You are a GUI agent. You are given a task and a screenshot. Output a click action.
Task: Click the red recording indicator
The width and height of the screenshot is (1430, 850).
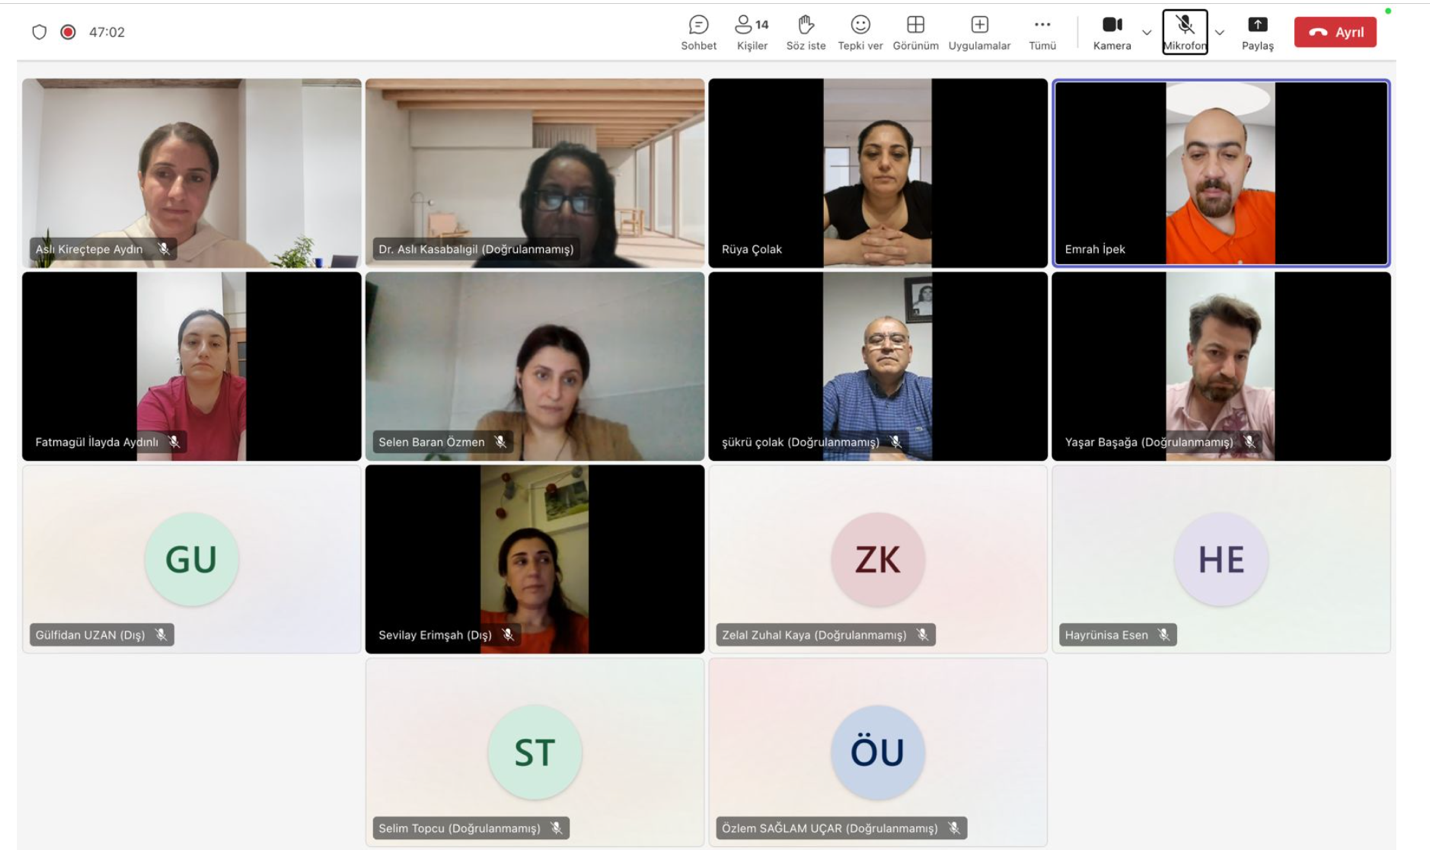click(x=68, y=32)
